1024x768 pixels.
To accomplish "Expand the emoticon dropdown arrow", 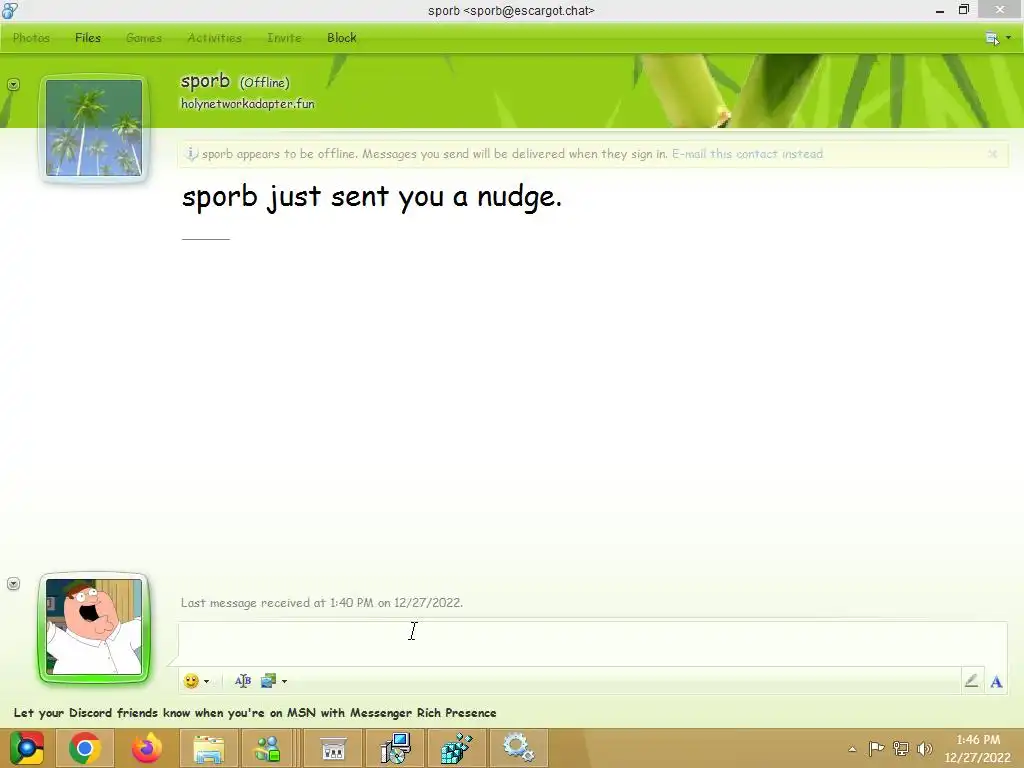I will [x=206, y=682].
